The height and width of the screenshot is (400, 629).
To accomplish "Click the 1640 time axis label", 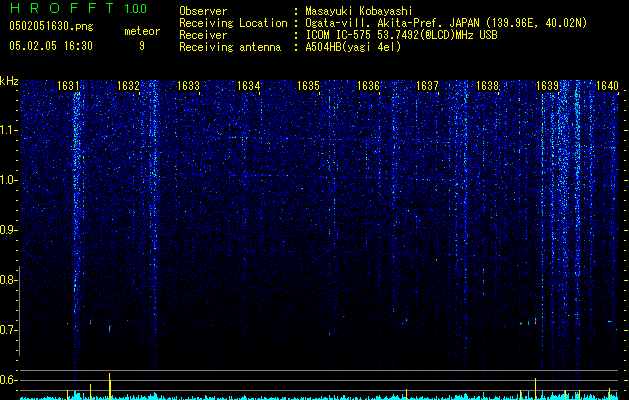I will point(607,85).
